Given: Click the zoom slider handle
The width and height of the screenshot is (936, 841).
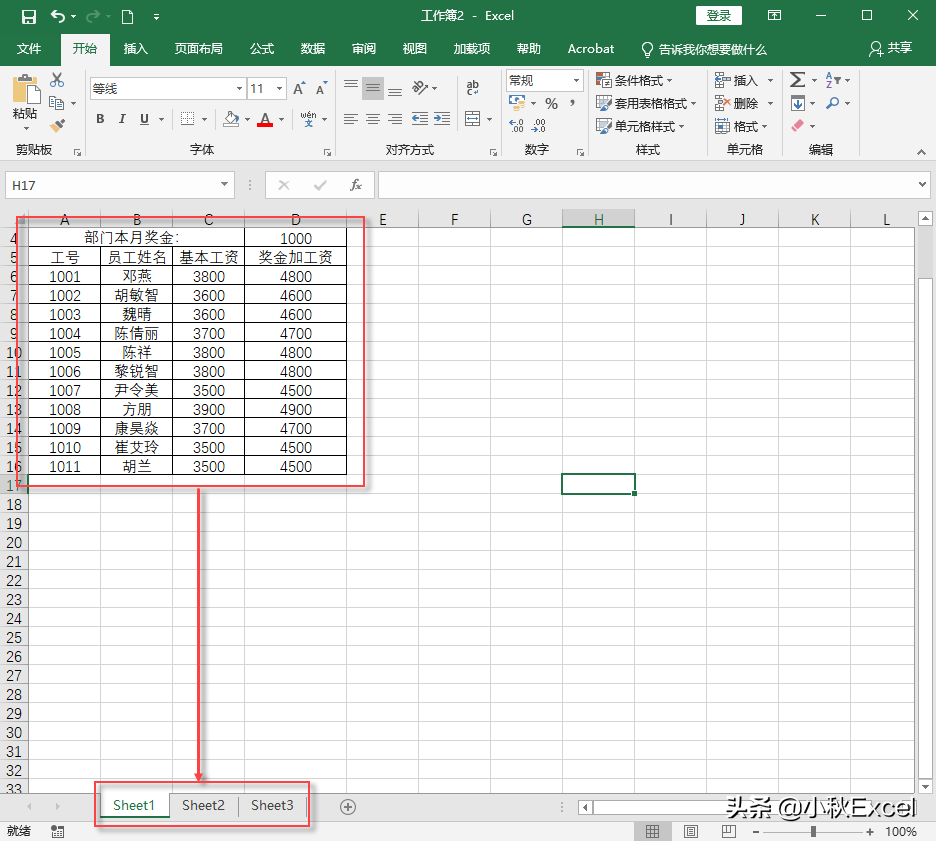Looking at the screenshot, I should pyautogui.click(x=813, y=831).
